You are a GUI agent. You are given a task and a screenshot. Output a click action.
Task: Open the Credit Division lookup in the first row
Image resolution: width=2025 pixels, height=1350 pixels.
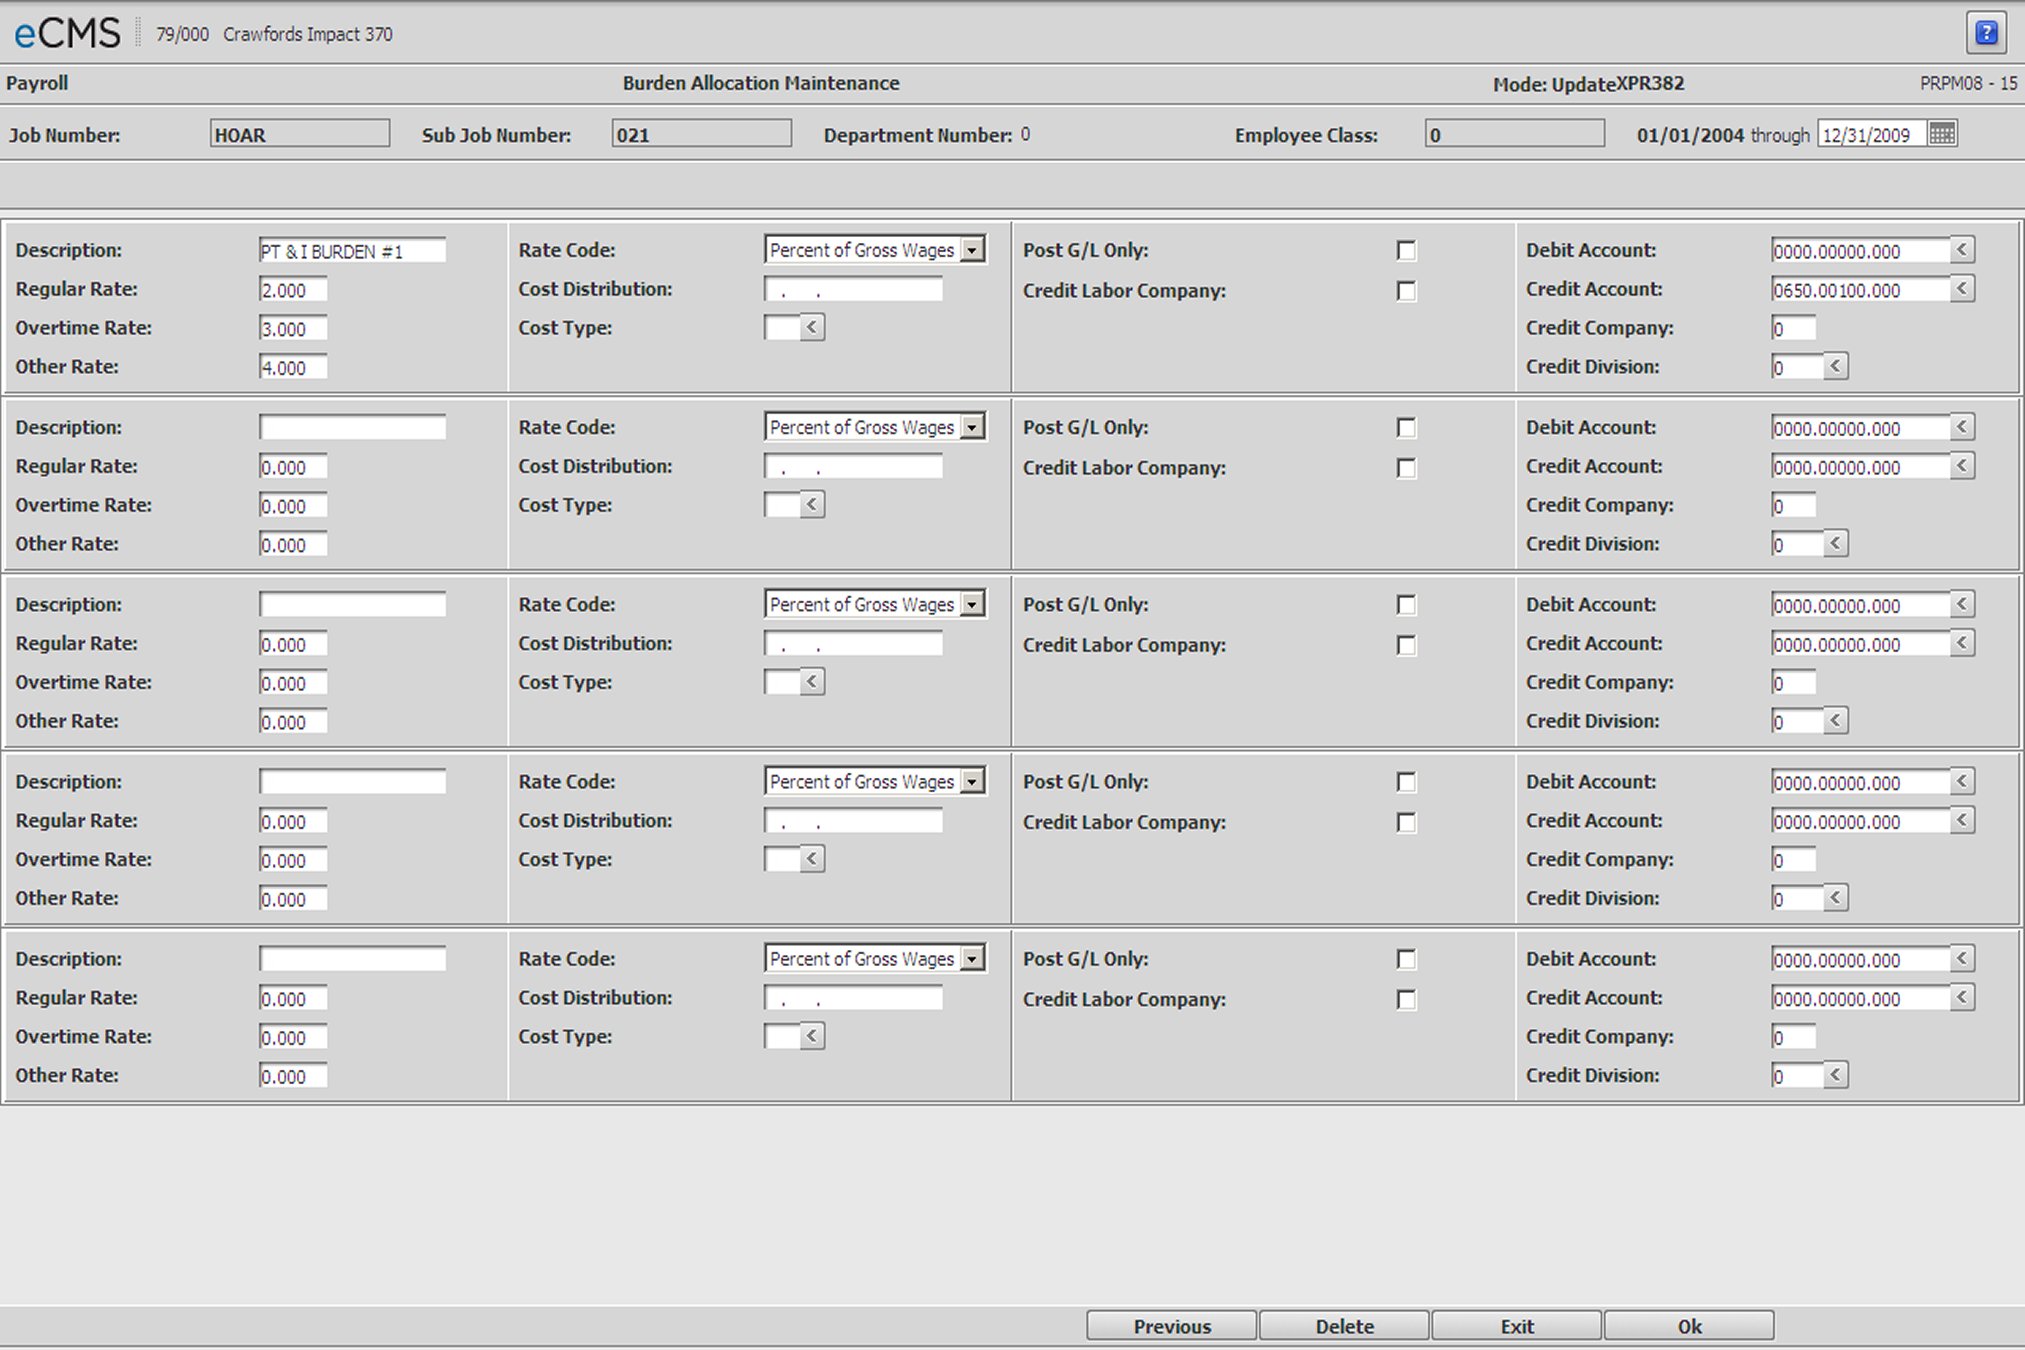pyautogui.click(x=1836, y=366)
